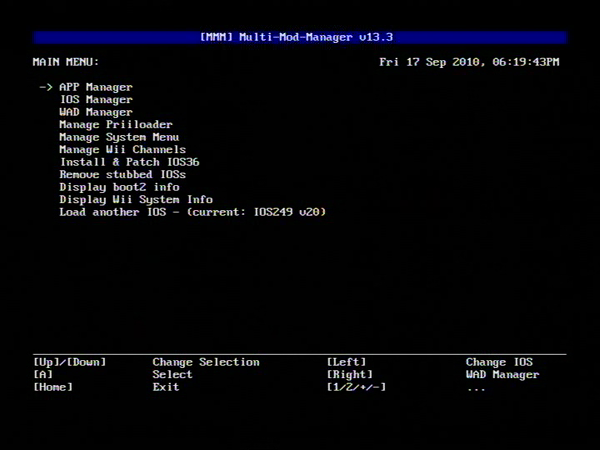The image size is (600, 450).
Task: Click the Select label in footer
Action: coord(172,375)
